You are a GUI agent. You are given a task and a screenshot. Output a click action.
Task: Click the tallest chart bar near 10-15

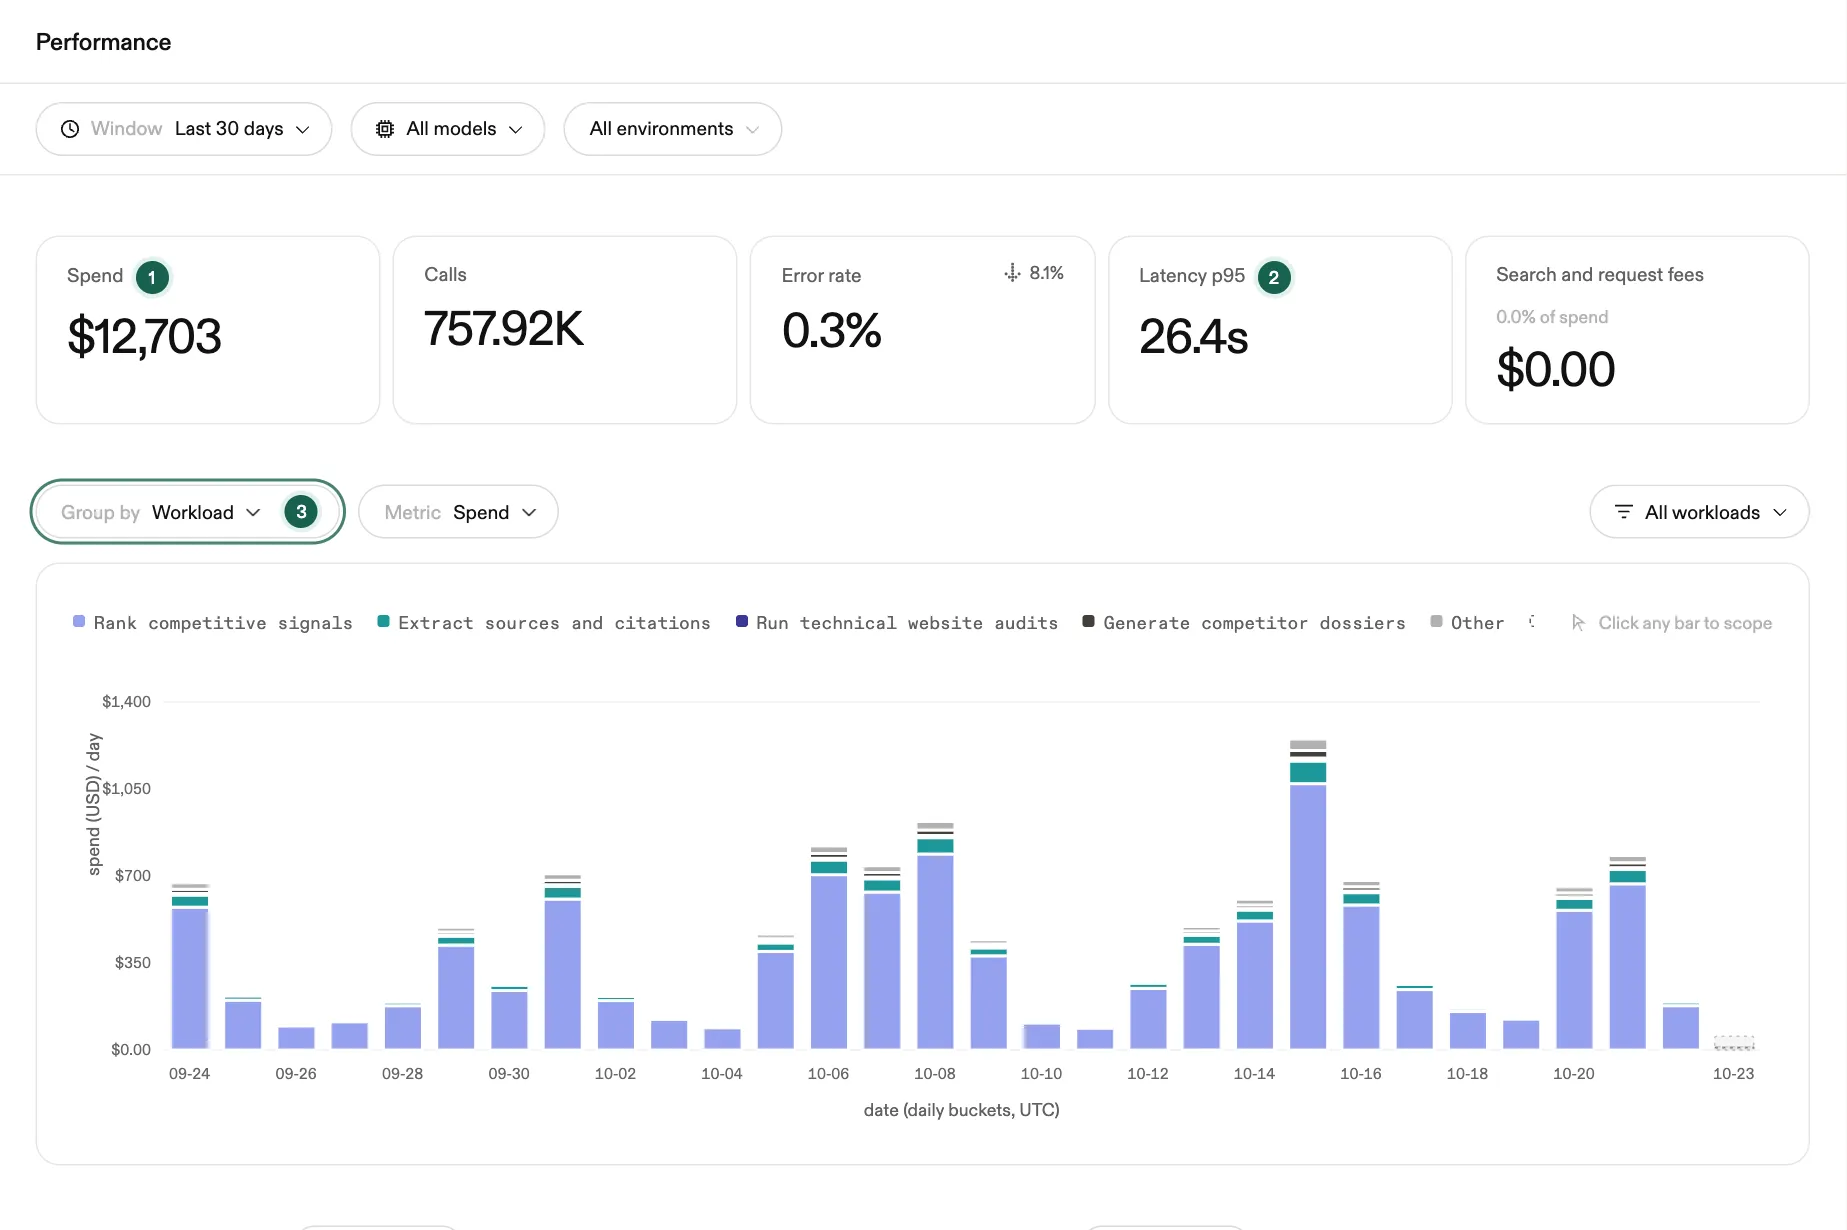(x=1308, y=894)
